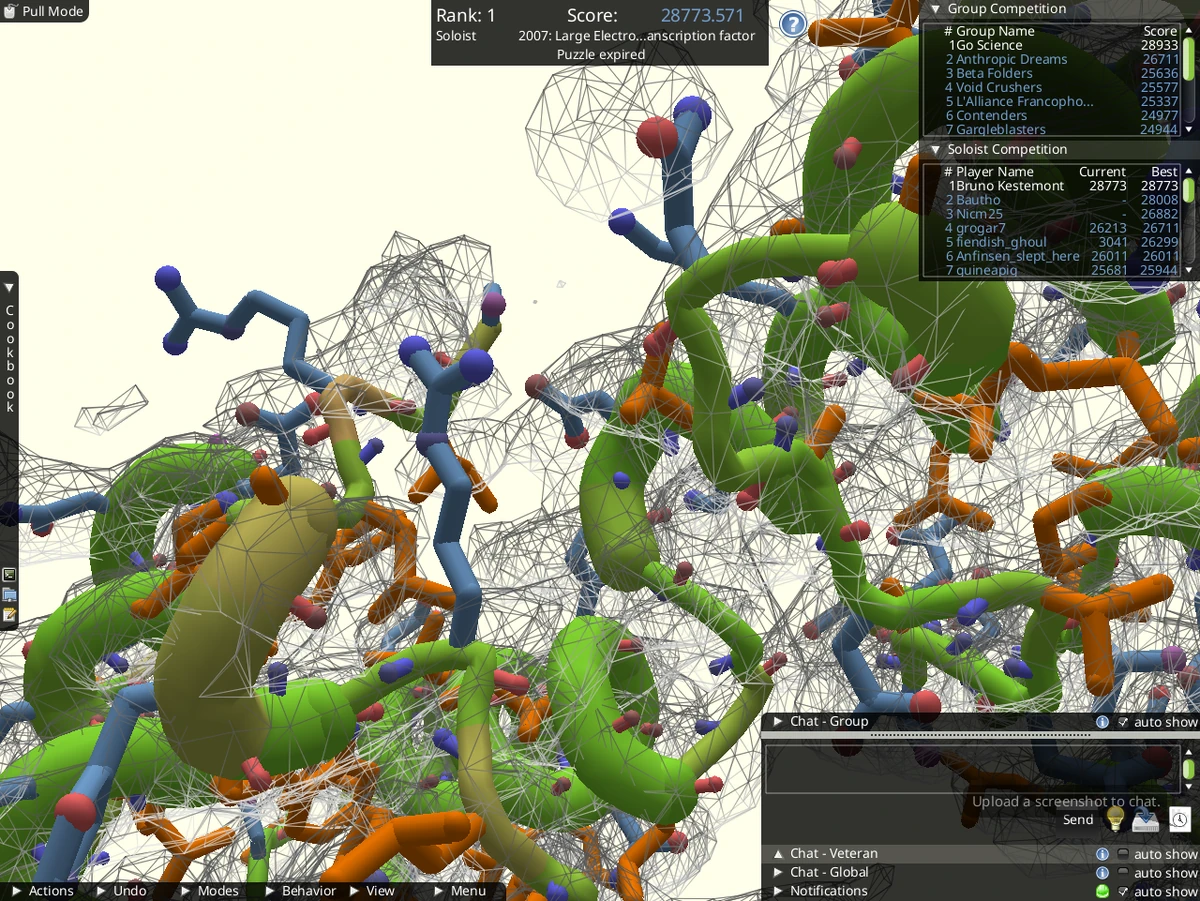Click the Soloist label under Rank
Image resolution: width=1200 pixels, height=901 pixels.
point(456,36)
